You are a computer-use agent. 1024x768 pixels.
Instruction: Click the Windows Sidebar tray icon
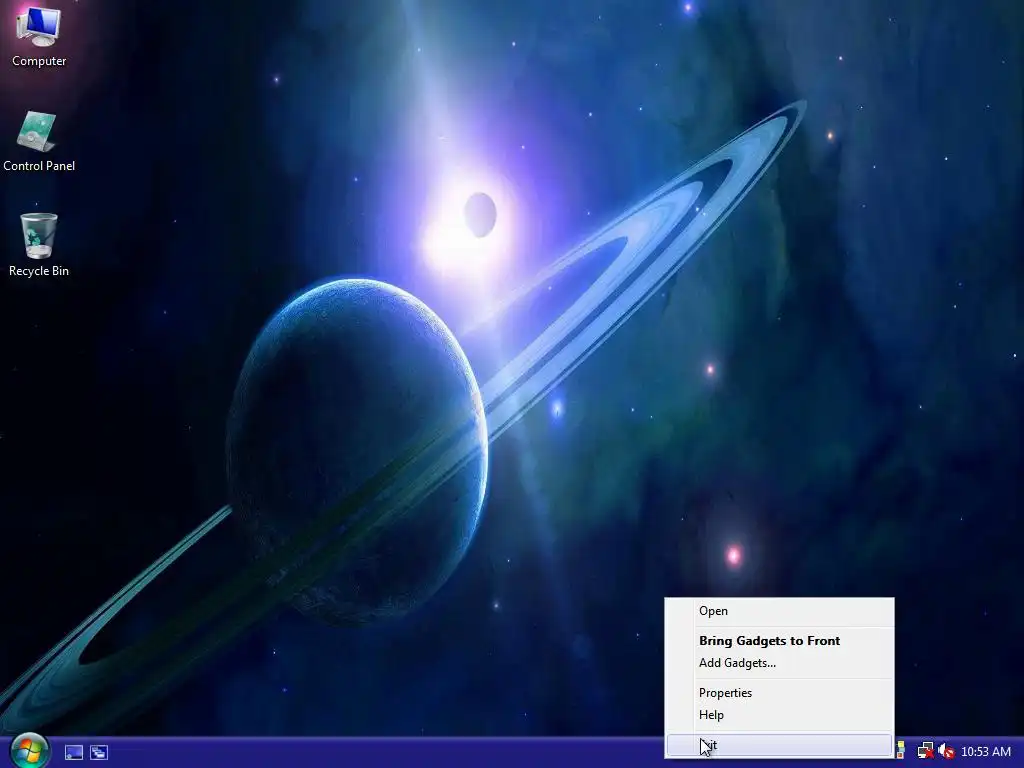click(901, 751)
